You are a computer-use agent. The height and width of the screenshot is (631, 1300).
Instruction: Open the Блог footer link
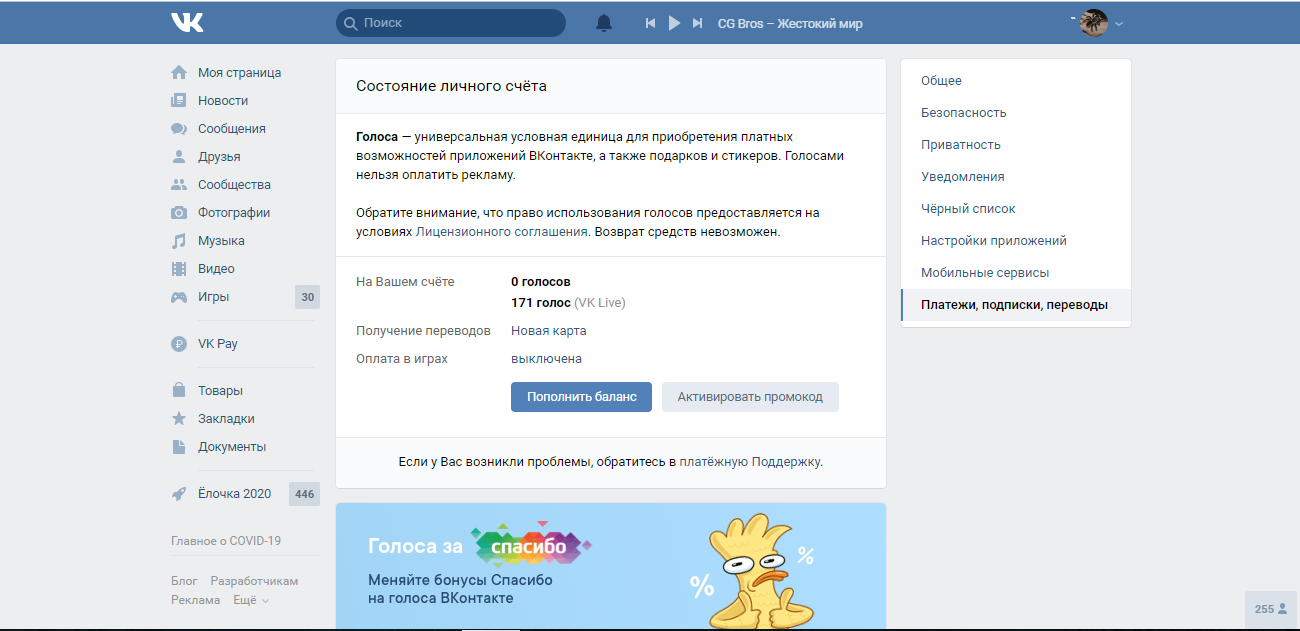[184, 580]
